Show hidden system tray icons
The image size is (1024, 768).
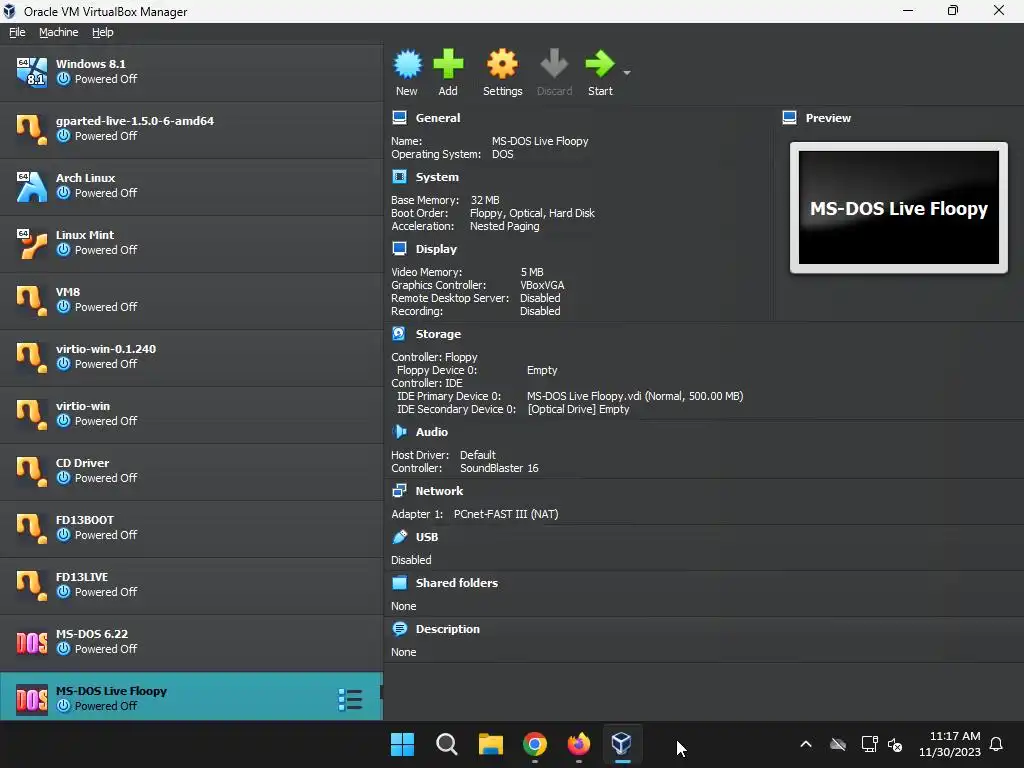(806, 744)
